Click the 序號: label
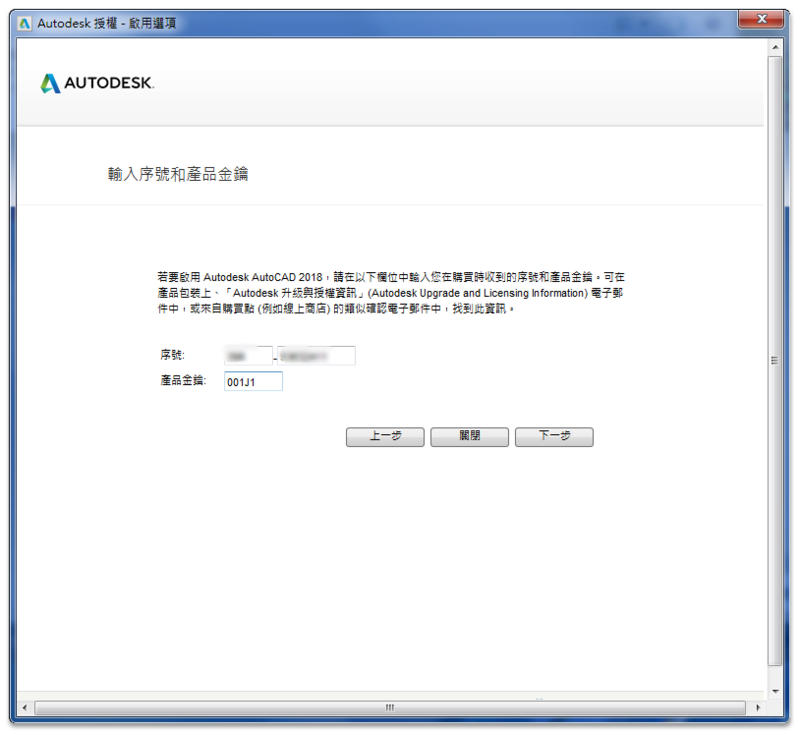This screenshot has width=800, height=733. click(172, 355)
